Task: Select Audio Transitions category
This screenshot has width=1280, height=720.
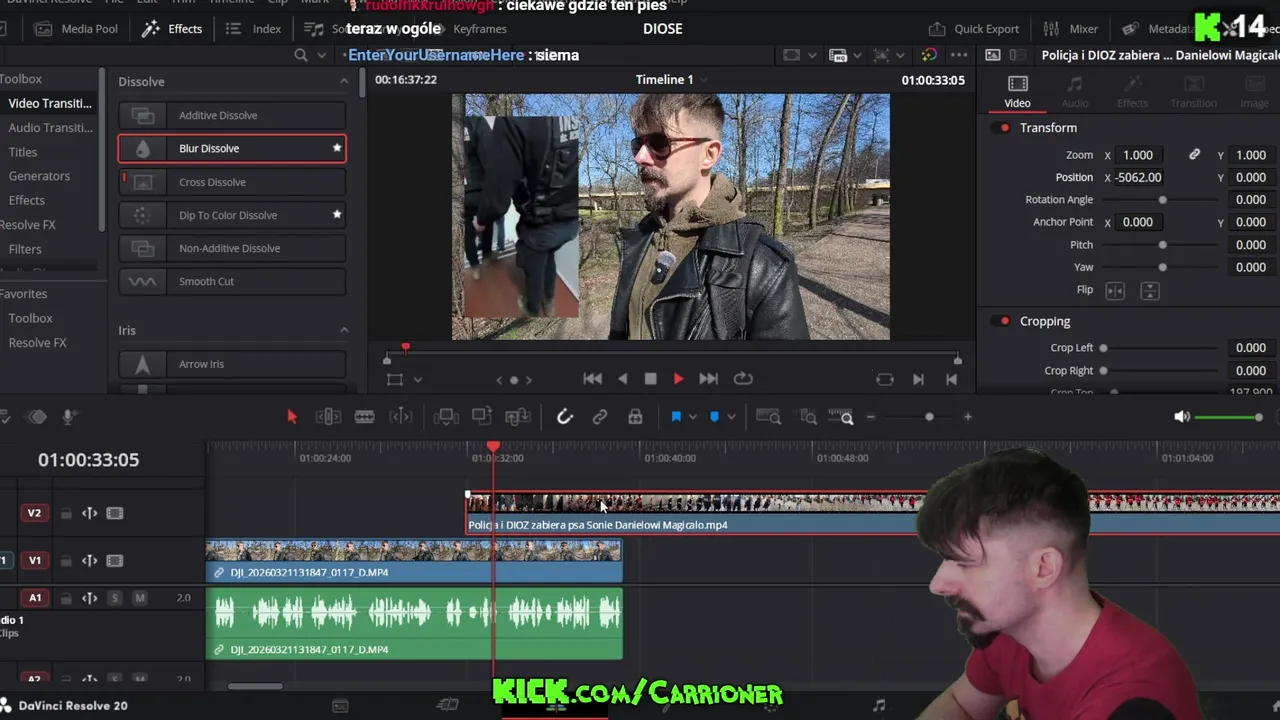Action: [50, 127]
